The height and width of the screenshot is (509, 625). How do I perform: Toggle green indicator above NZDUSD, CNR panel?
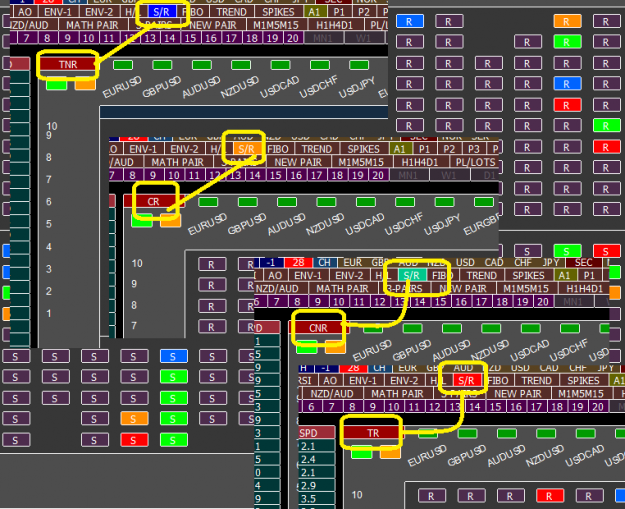coord(491,328)
